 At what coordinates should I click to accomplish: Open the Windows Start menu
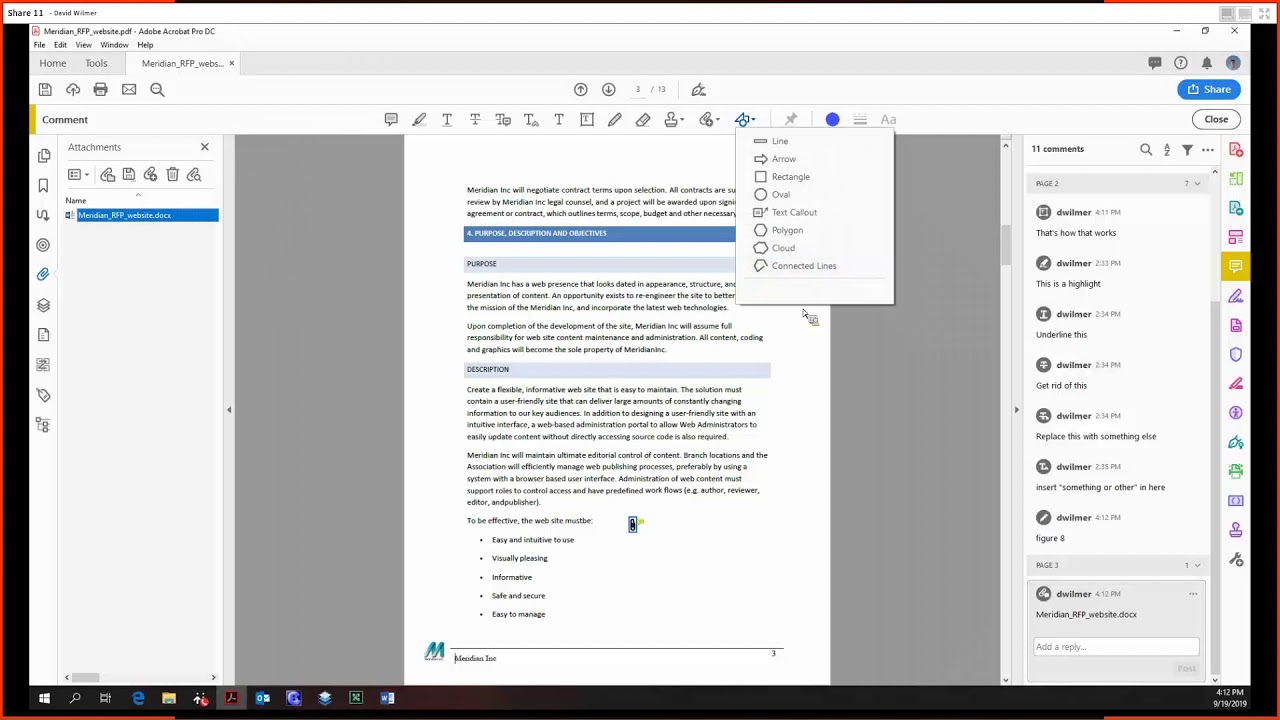pyautogui.click(x=44, y=698)
